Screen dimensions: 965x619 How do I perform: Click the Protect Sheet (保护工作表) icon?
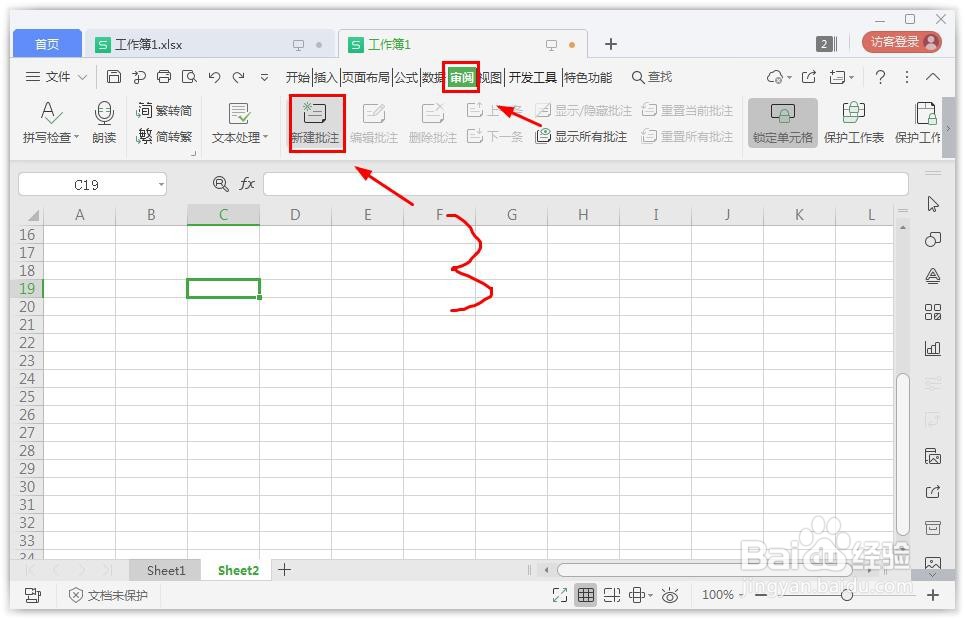(853, 113)
